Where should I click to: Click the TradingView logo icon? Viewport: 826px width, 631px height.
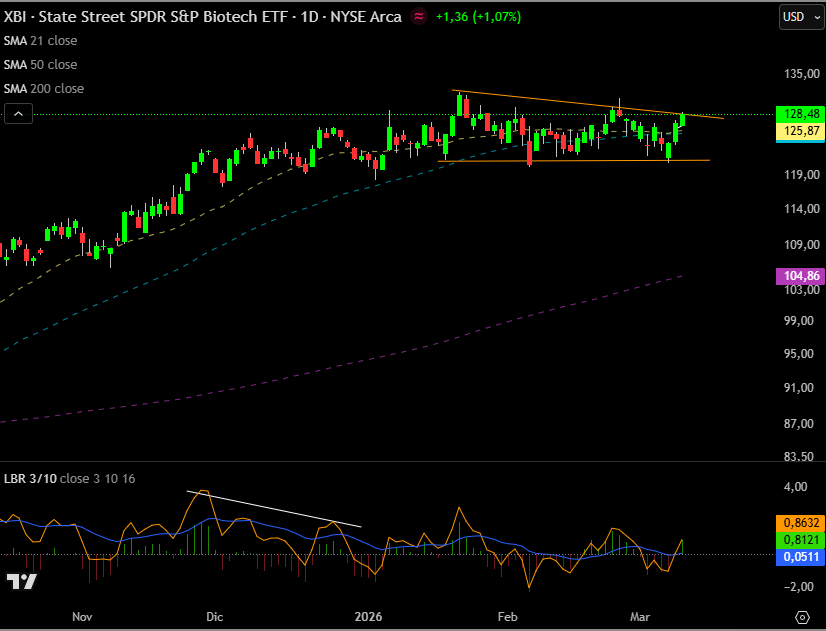click(21, 582)
